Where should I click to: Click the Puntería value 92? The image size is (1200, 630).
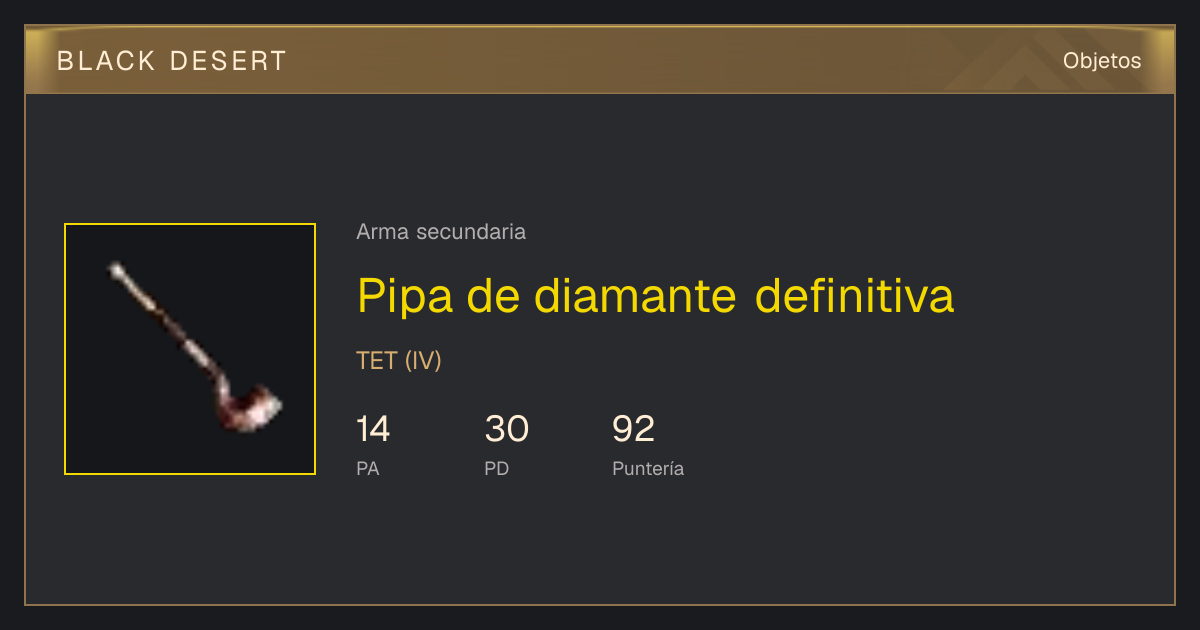tap(634, 429)
